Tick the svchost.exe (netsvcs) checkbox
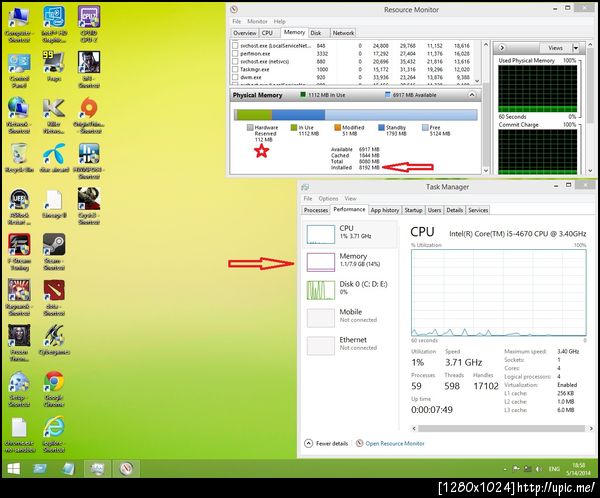The image size is (600, 498). click(x=235, y=61)
